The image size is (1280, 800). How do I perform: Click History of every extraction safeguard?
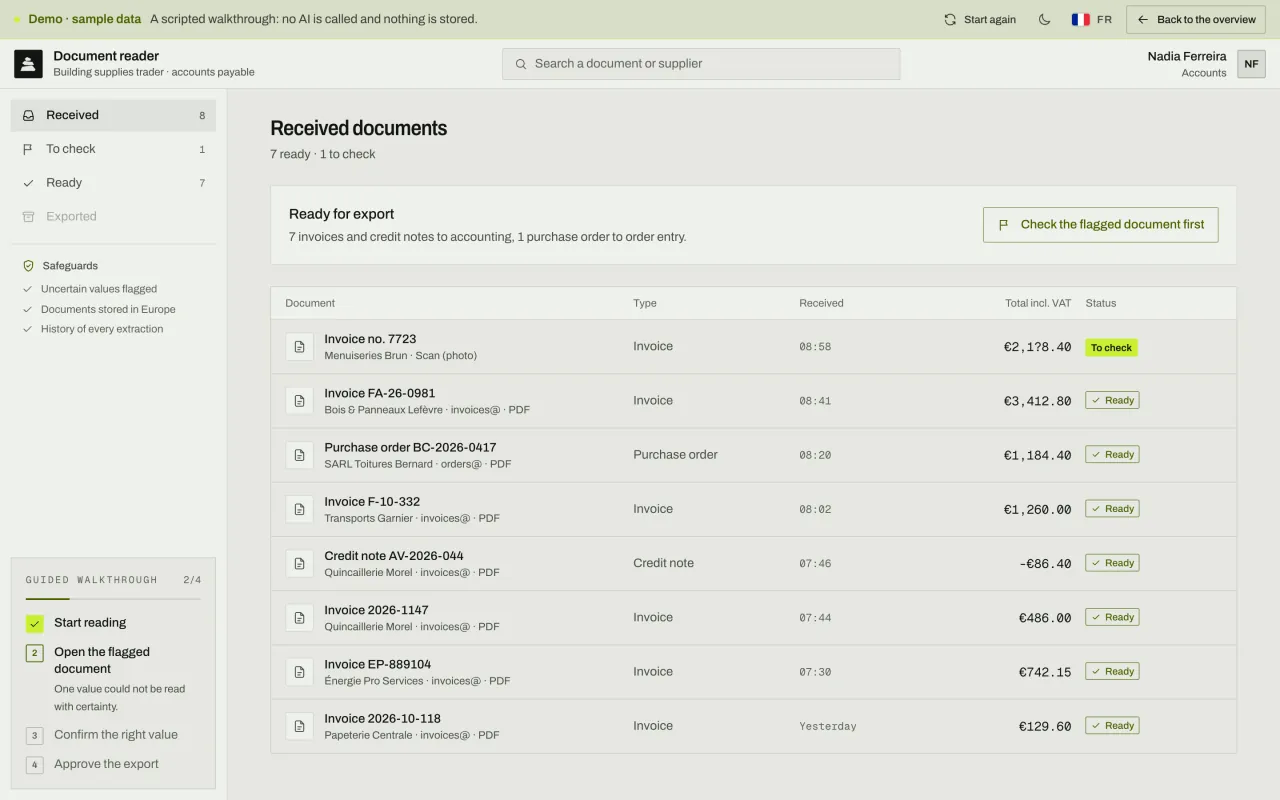(102, 329)
